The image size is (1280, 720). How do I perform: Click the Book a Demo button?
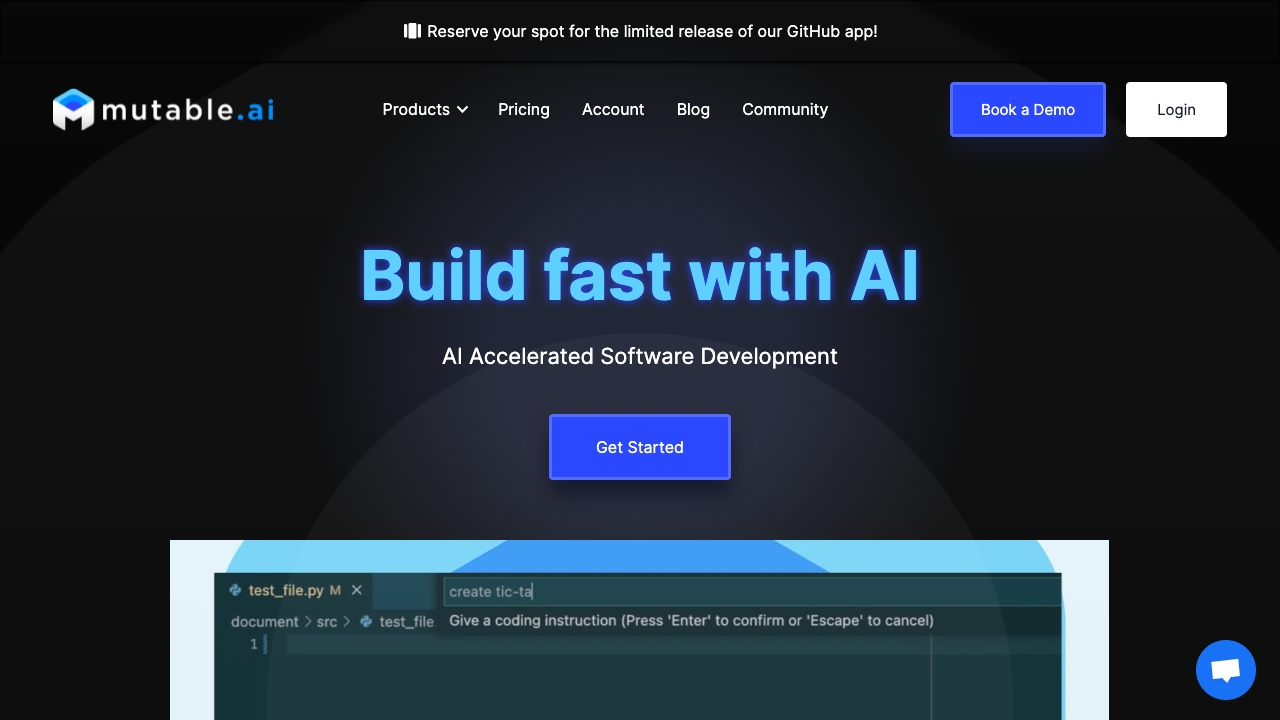[x=1028, y=110]
